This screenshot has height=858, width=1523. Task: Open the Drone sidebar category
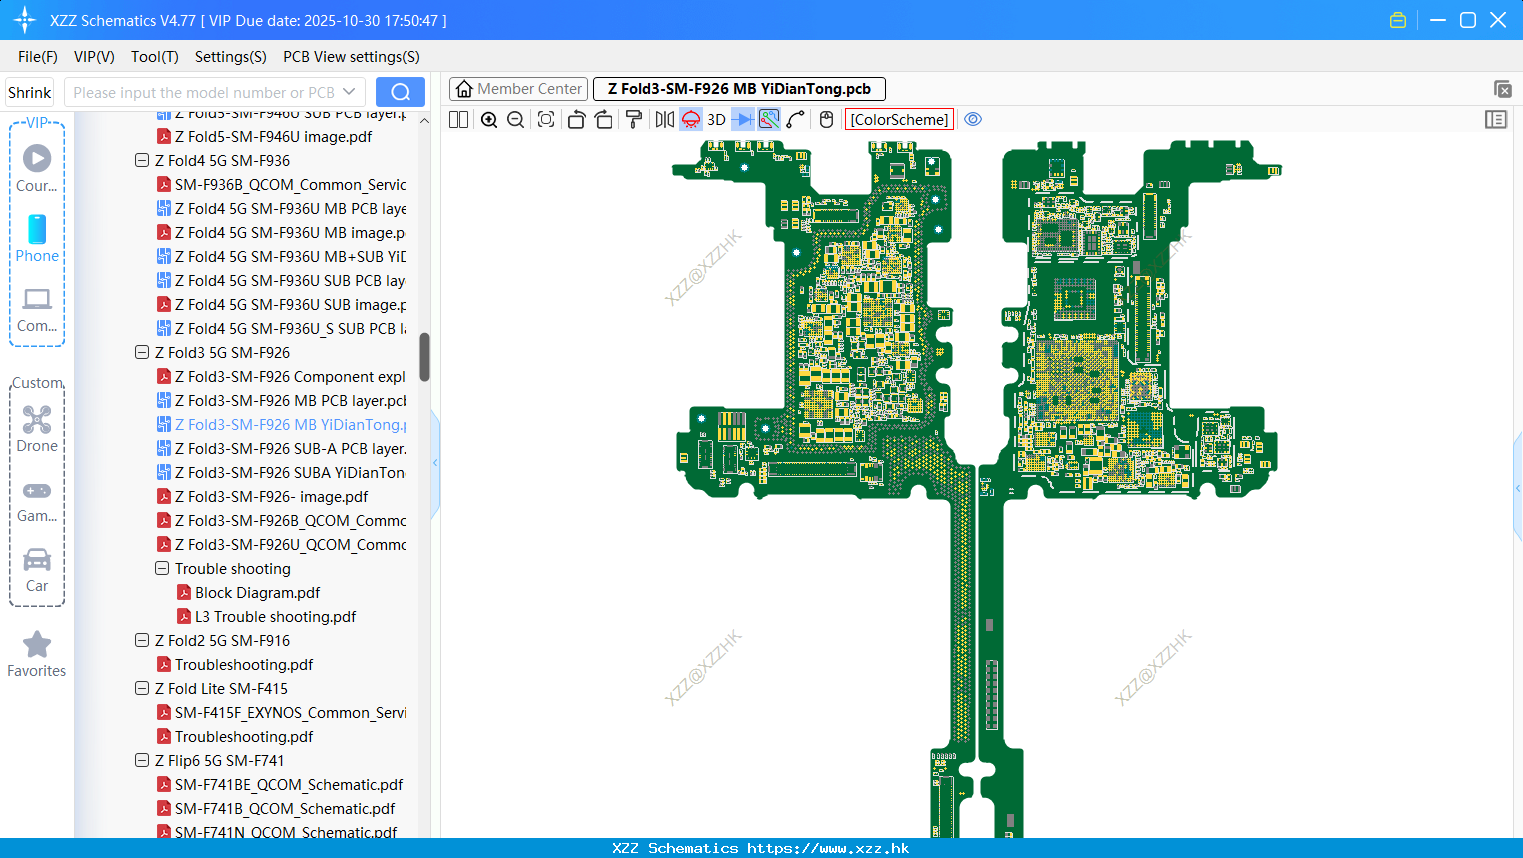(37, 429)
